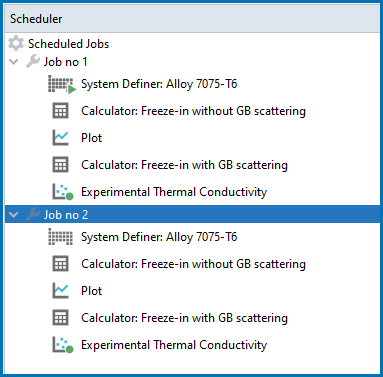Viewport: 383px width, 377px height.
Task: Select the Scheduled Jobs root item
Action: coord(68,44)
